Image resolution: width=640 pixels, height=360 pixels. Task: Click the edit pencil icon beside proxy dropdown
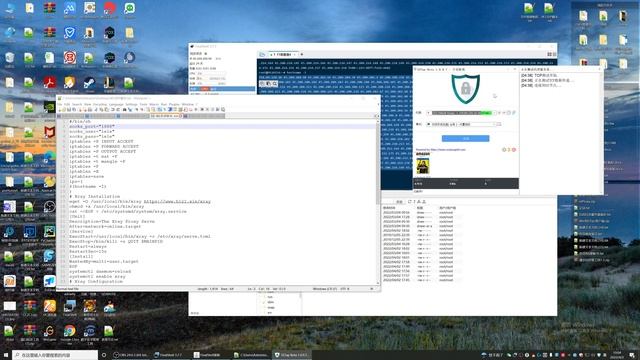pyautogui.click(x=514, y=113)
